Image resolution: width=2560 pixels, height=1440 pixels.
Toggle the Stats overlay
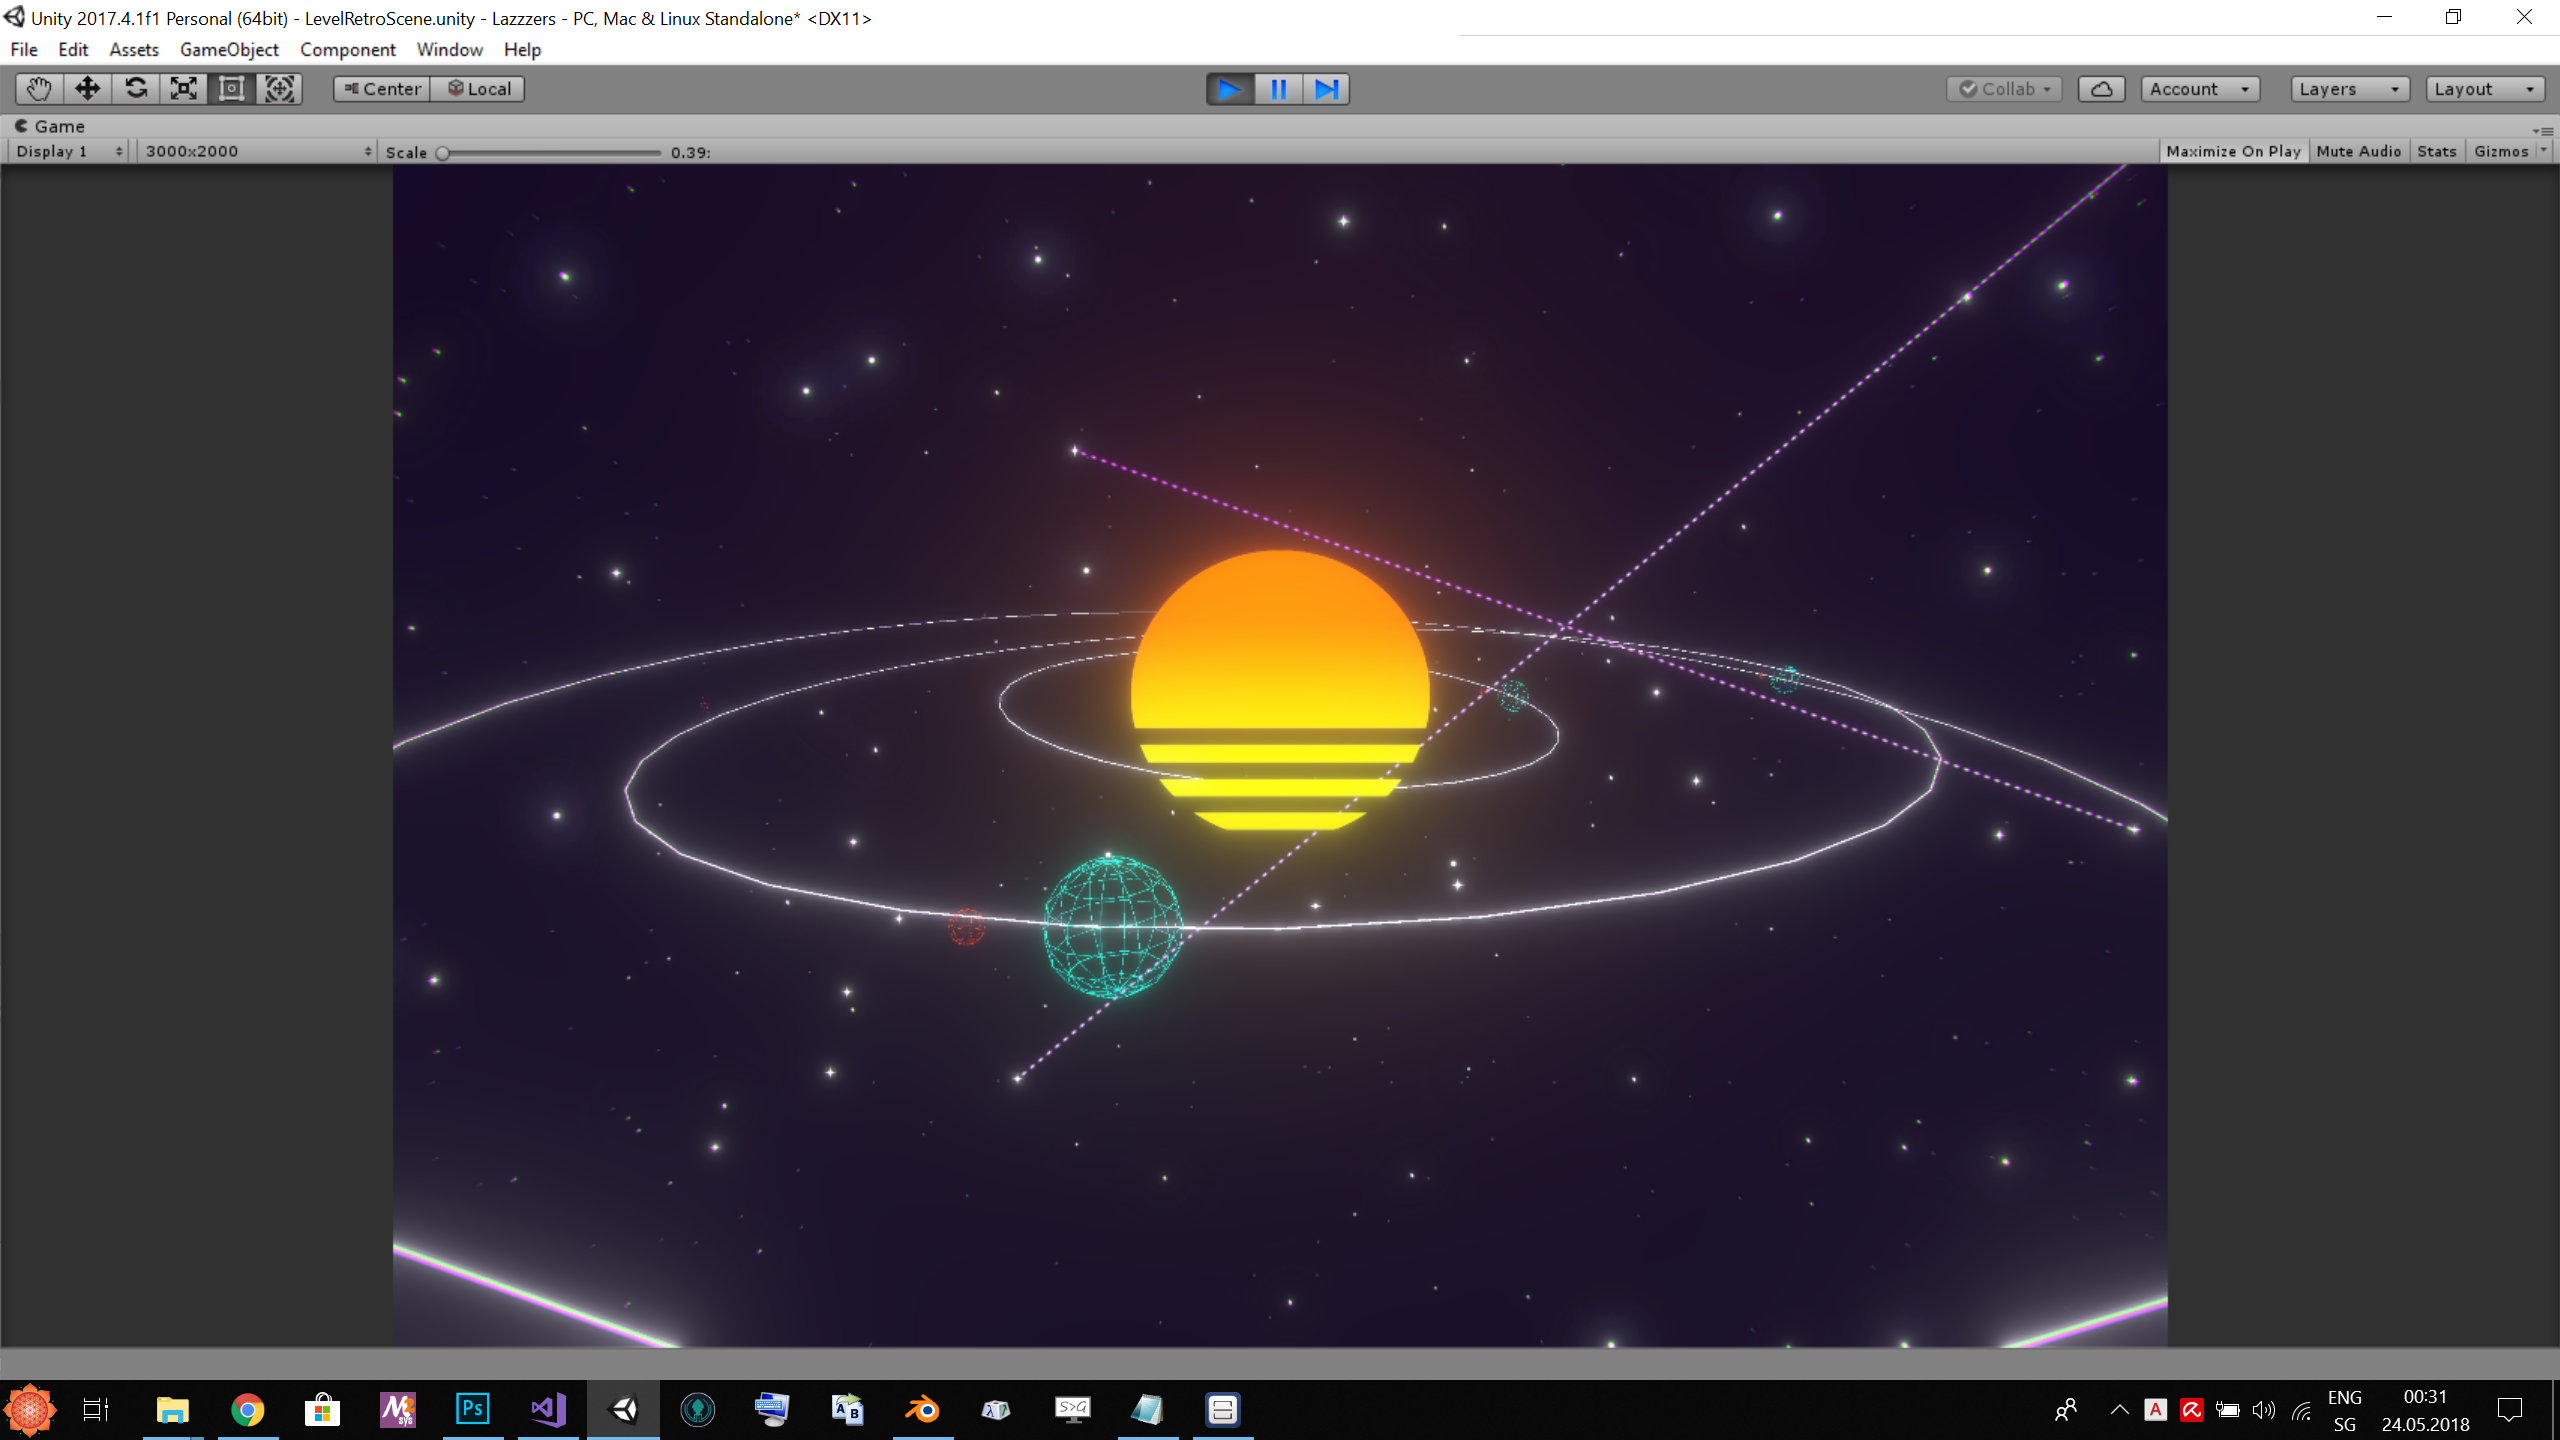[x=2436, y=151]
